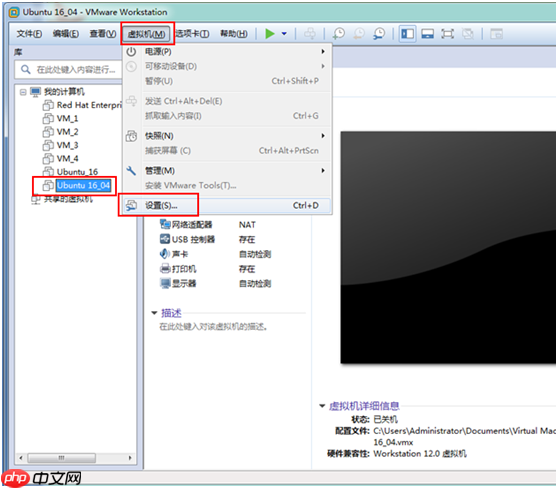Click the sound card speaker icon
The image size is (558, 488).
(x=165, y=253)
